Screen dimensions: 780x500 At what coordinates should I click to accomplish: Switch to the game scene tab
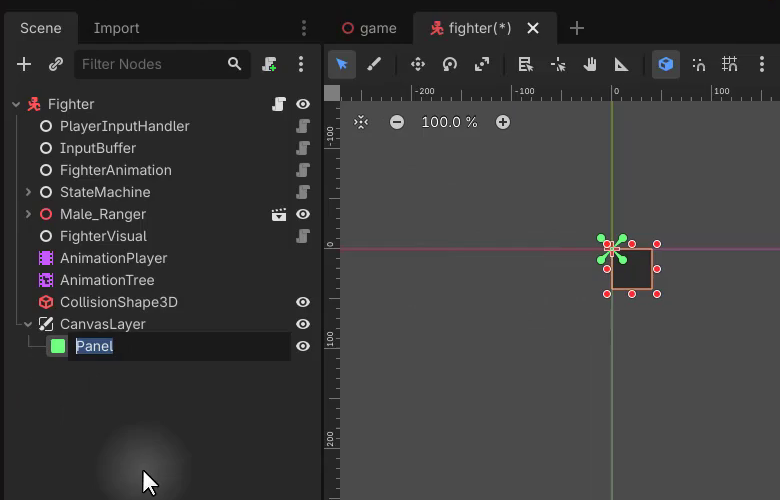pyautogui.click(x=369, y=28)
